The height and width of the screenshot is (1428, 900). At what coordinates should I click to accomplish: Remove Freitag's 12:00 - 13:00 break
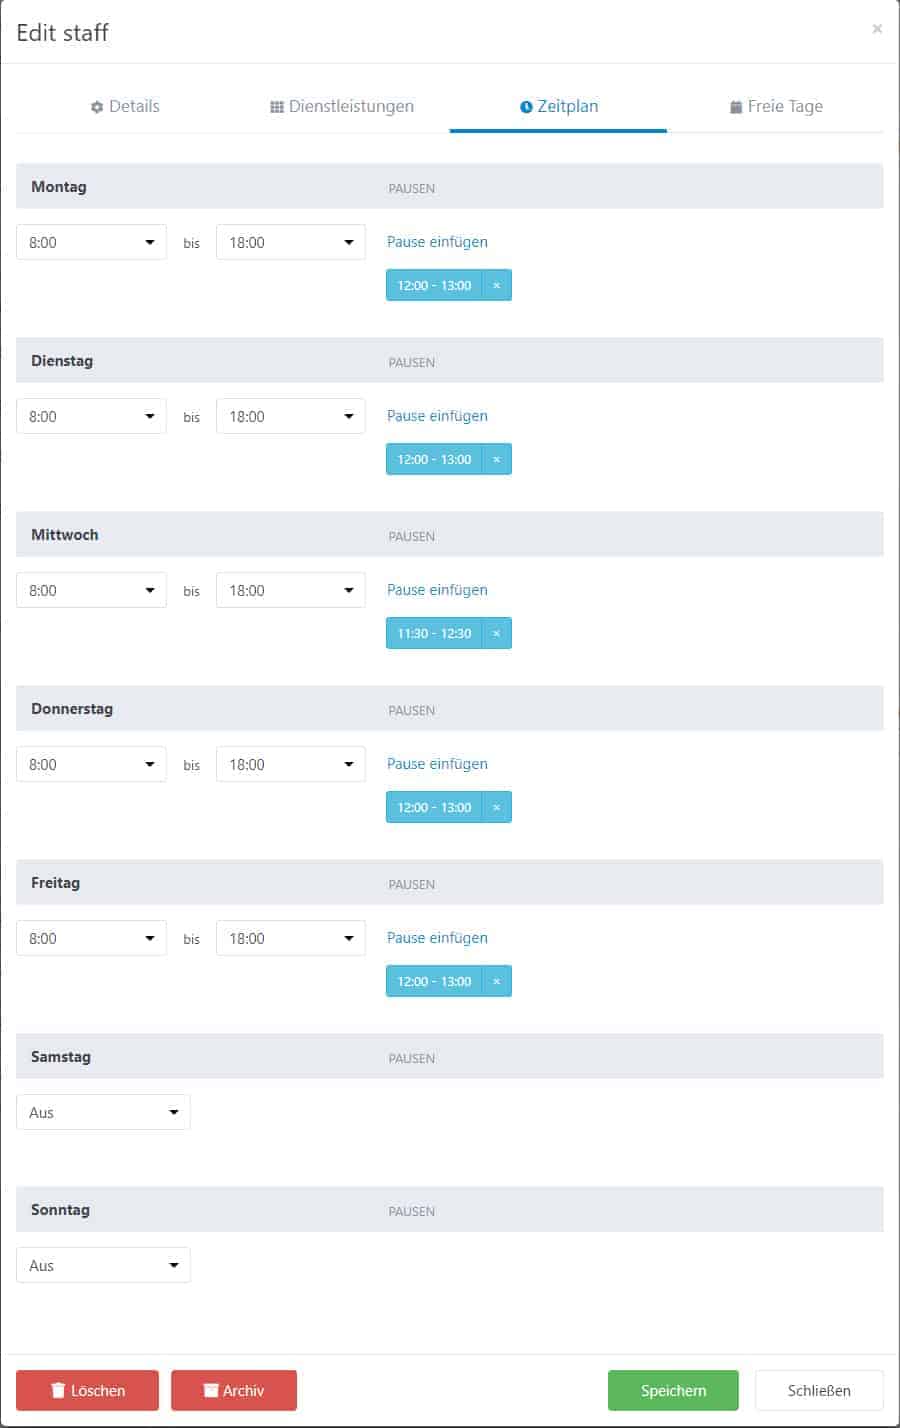tap(496, 981)
